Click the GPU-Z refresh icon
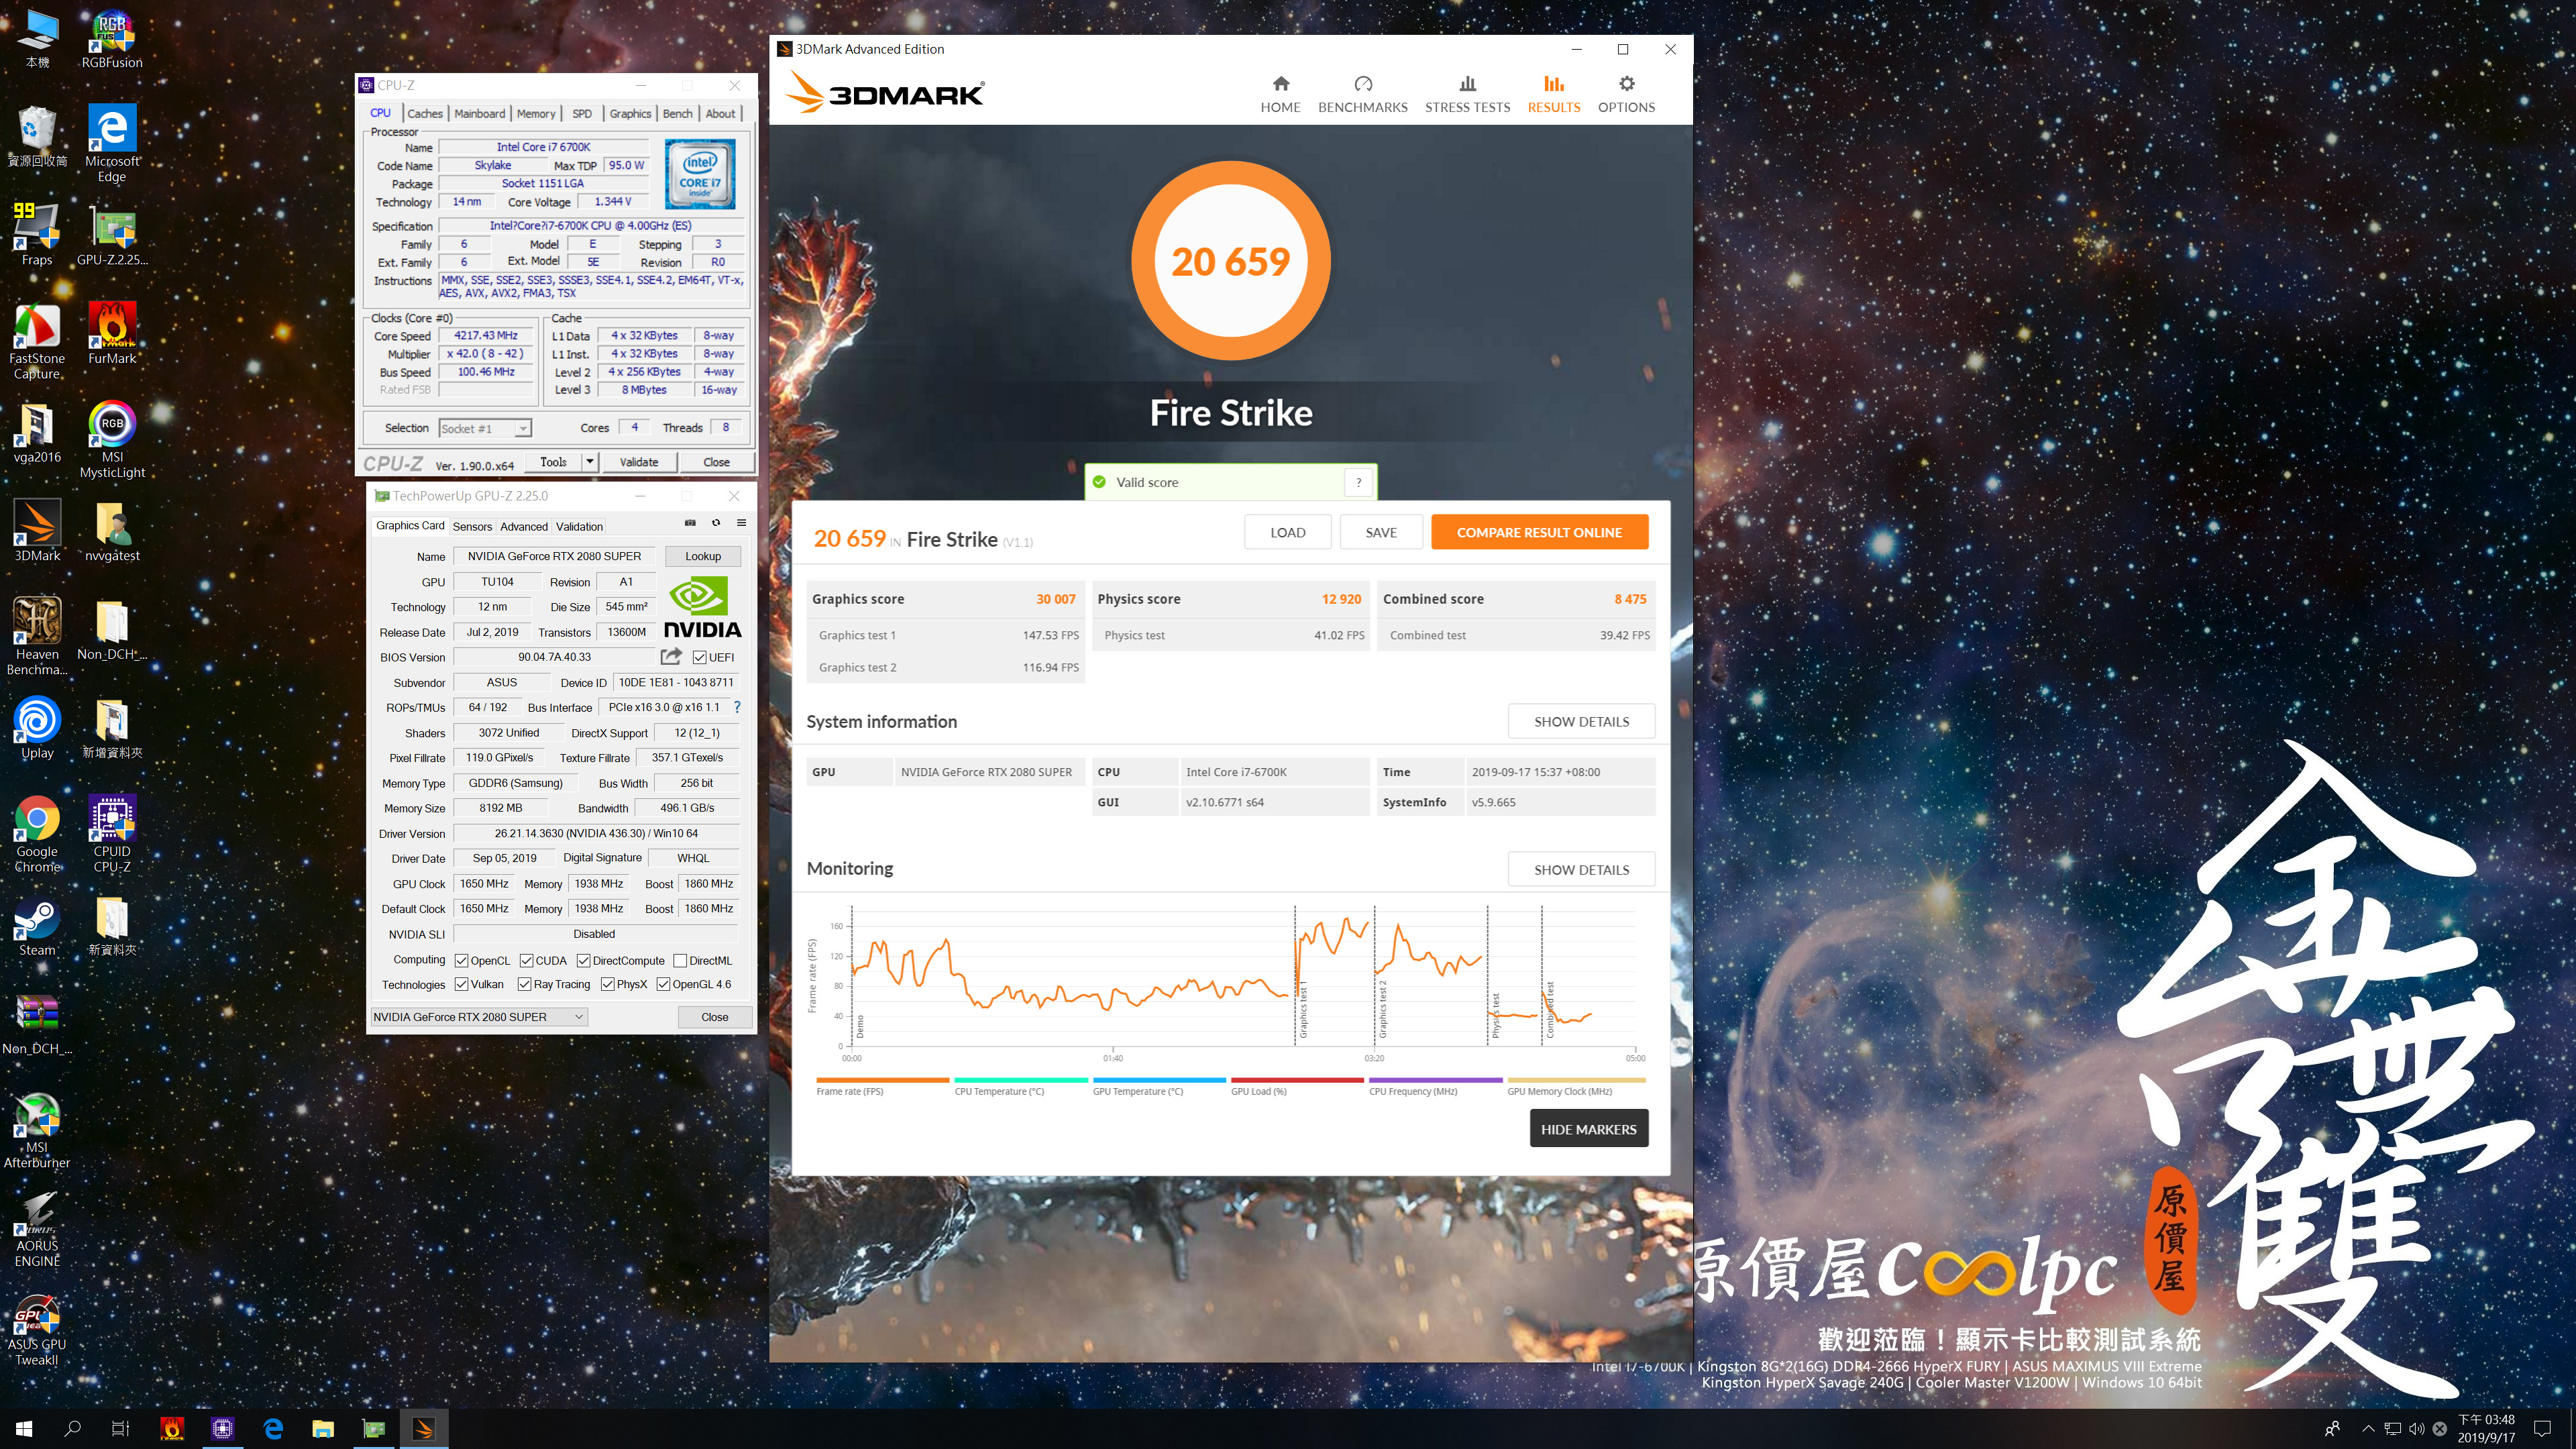This screenshot has width=2576, height=1449. [716, 523]
